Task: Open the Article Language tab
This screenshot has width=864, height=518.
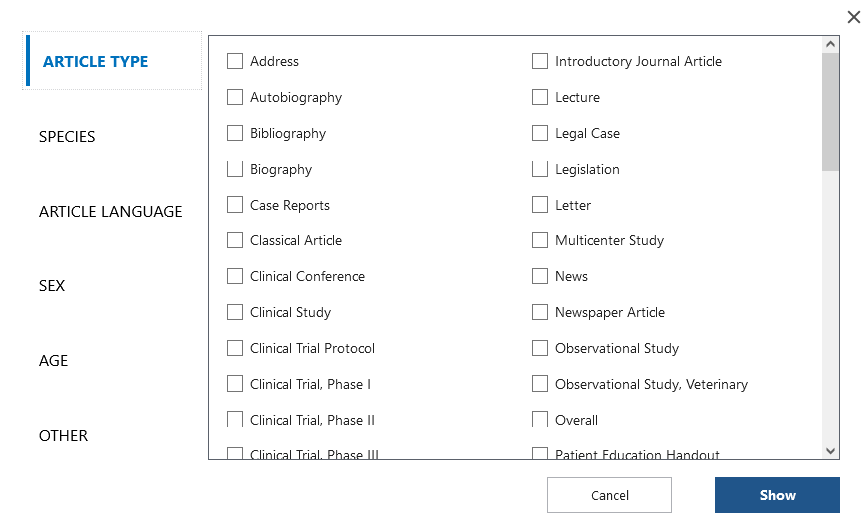Action: [110, 212]
